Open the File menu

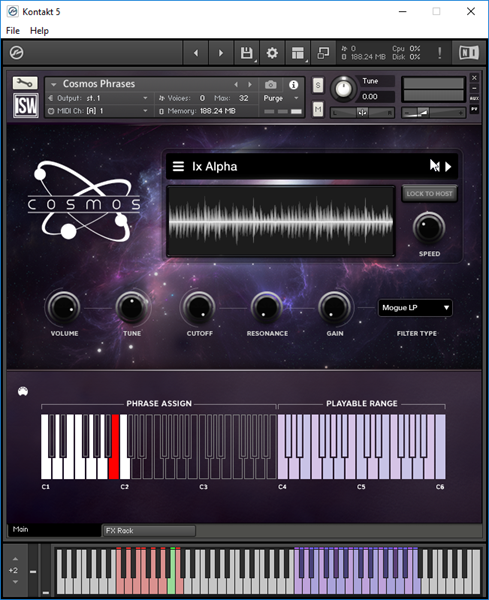(13, 31)
